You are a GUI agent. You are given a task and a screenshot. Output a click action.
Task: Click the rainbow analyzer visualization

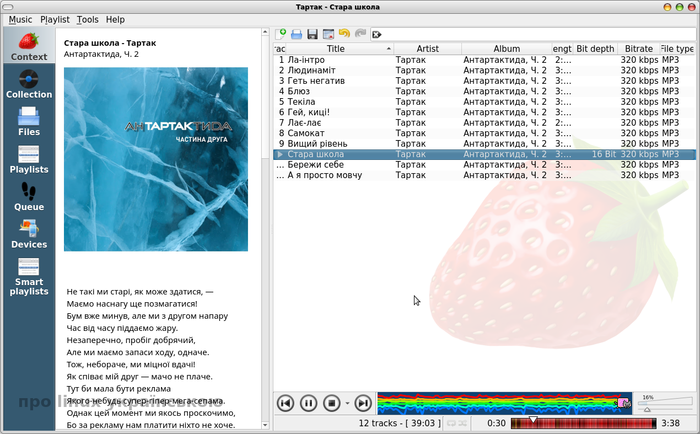pyautogui.click(x=504, y=404)
